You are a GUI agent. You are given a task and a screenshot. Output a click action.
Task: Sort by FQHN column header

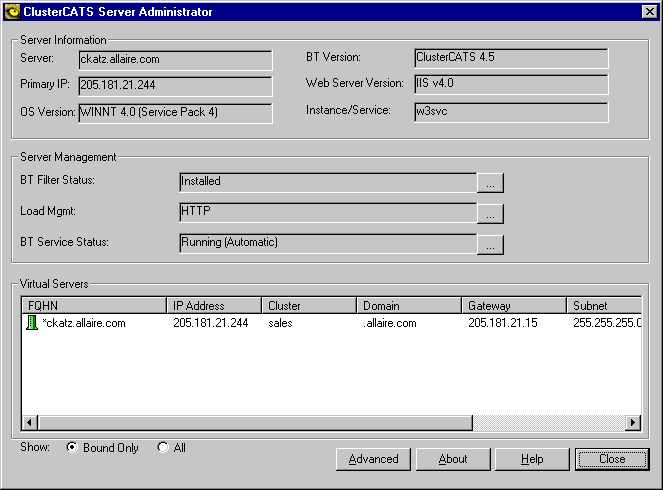[93, 305]
